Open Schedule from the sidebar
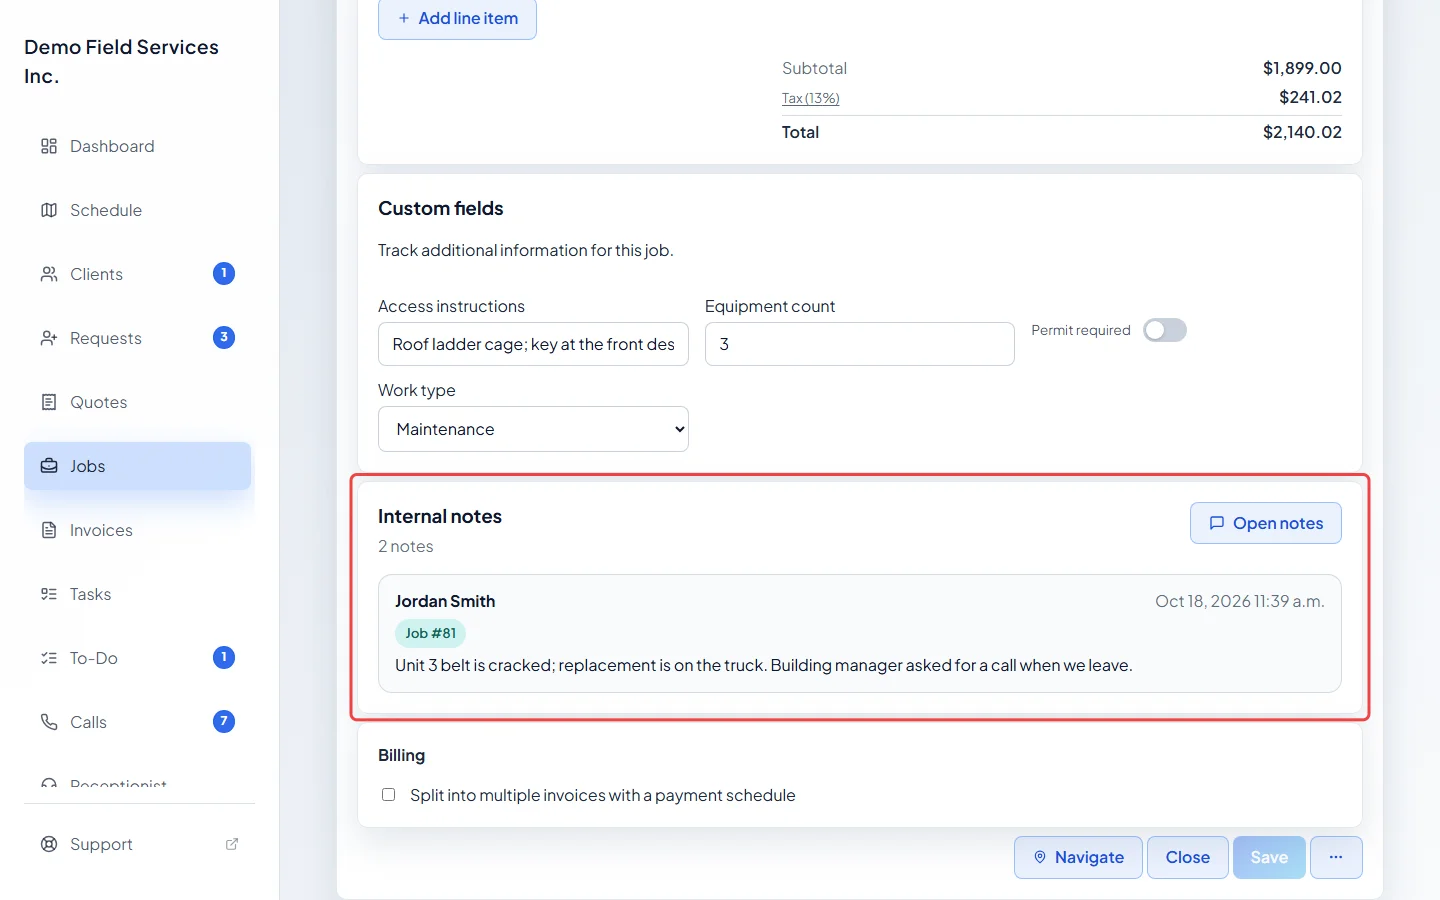This screenshot has height=900, width=1440. click(x=138, y=210)
